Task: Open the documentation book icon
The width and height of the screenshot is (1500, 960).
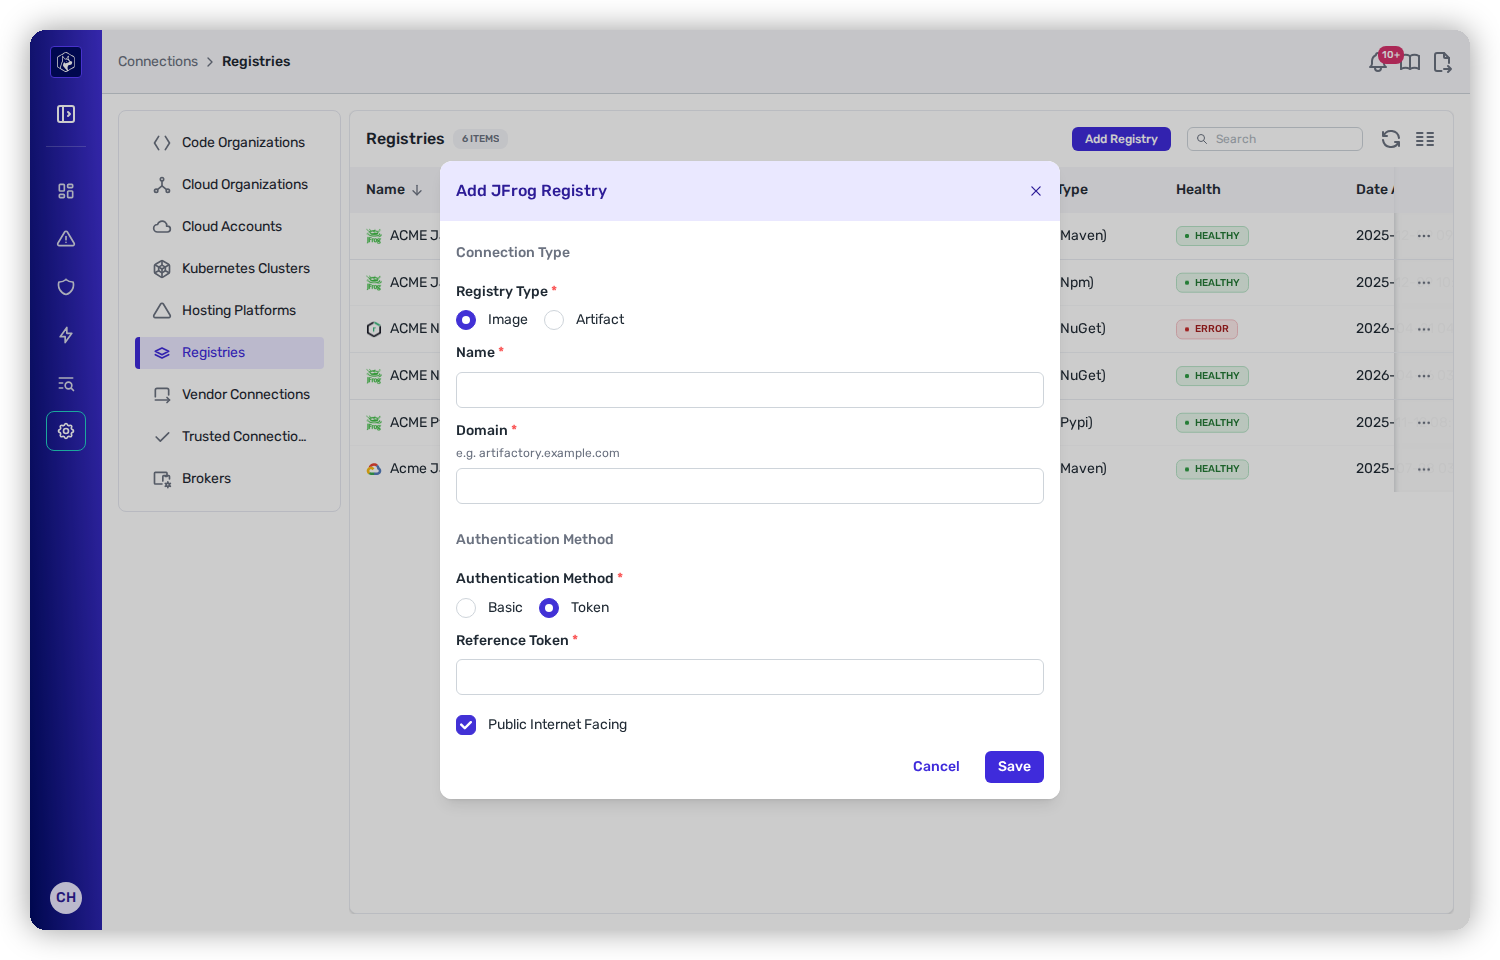Action: click(1410, 62)
